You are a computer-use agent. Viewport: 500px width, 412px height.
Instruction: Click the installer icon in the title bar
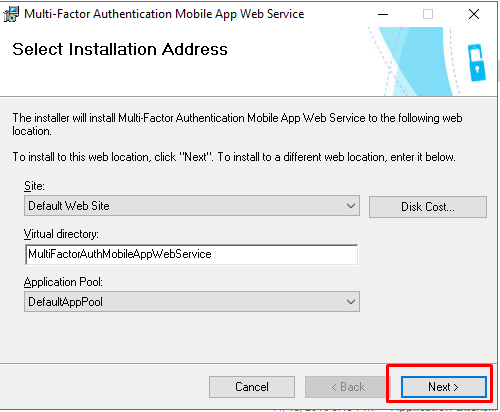(x=11, y=14)
